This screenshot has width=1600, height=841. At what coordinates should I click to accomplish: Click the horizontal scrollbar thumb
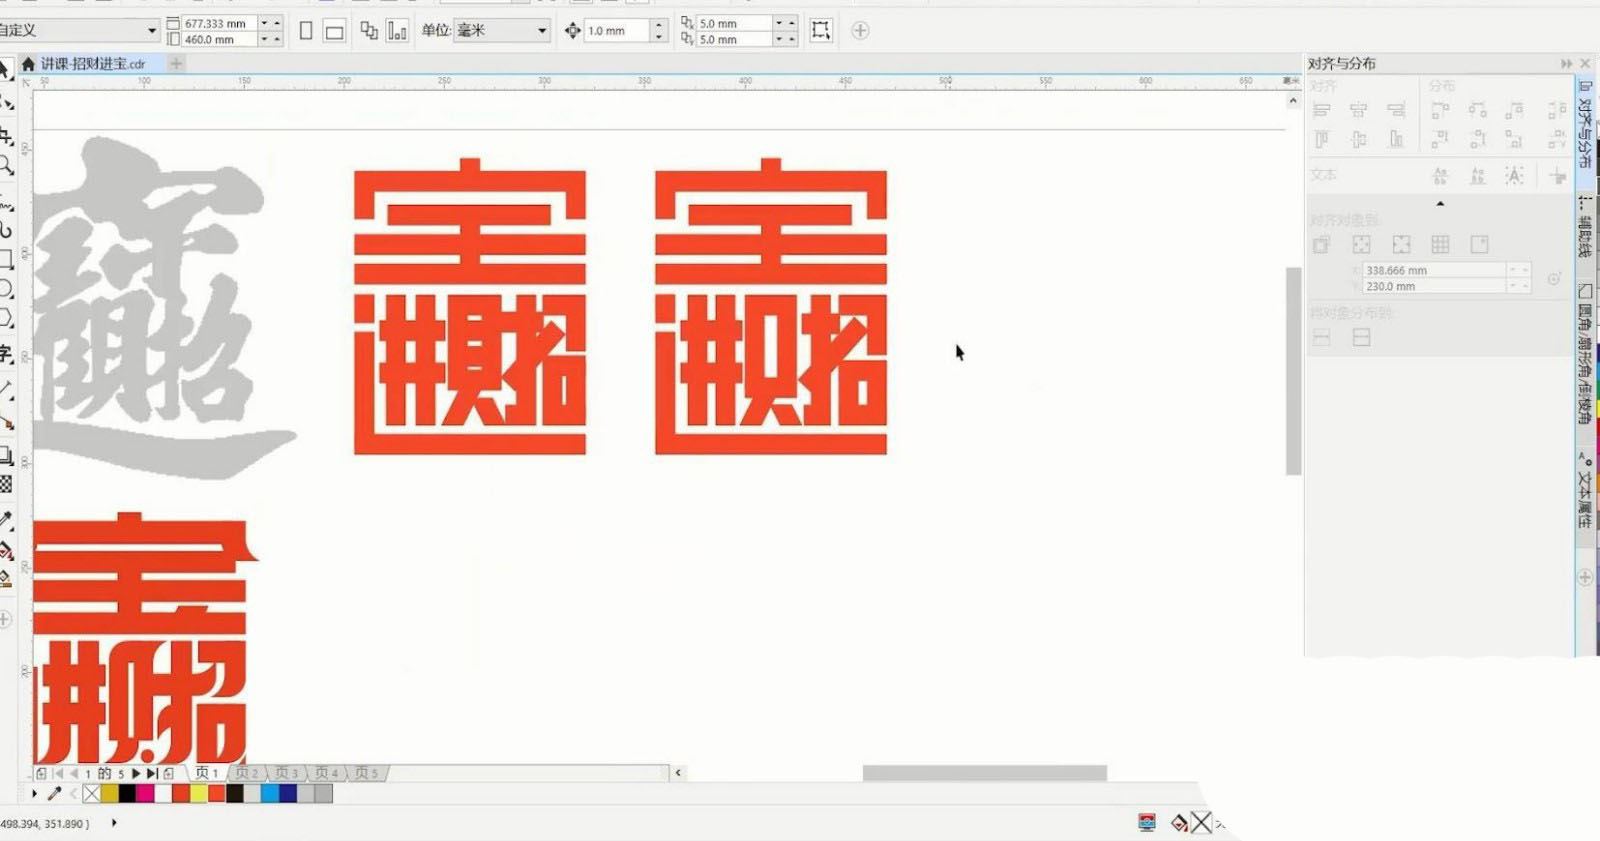click(x=985, y=773)
